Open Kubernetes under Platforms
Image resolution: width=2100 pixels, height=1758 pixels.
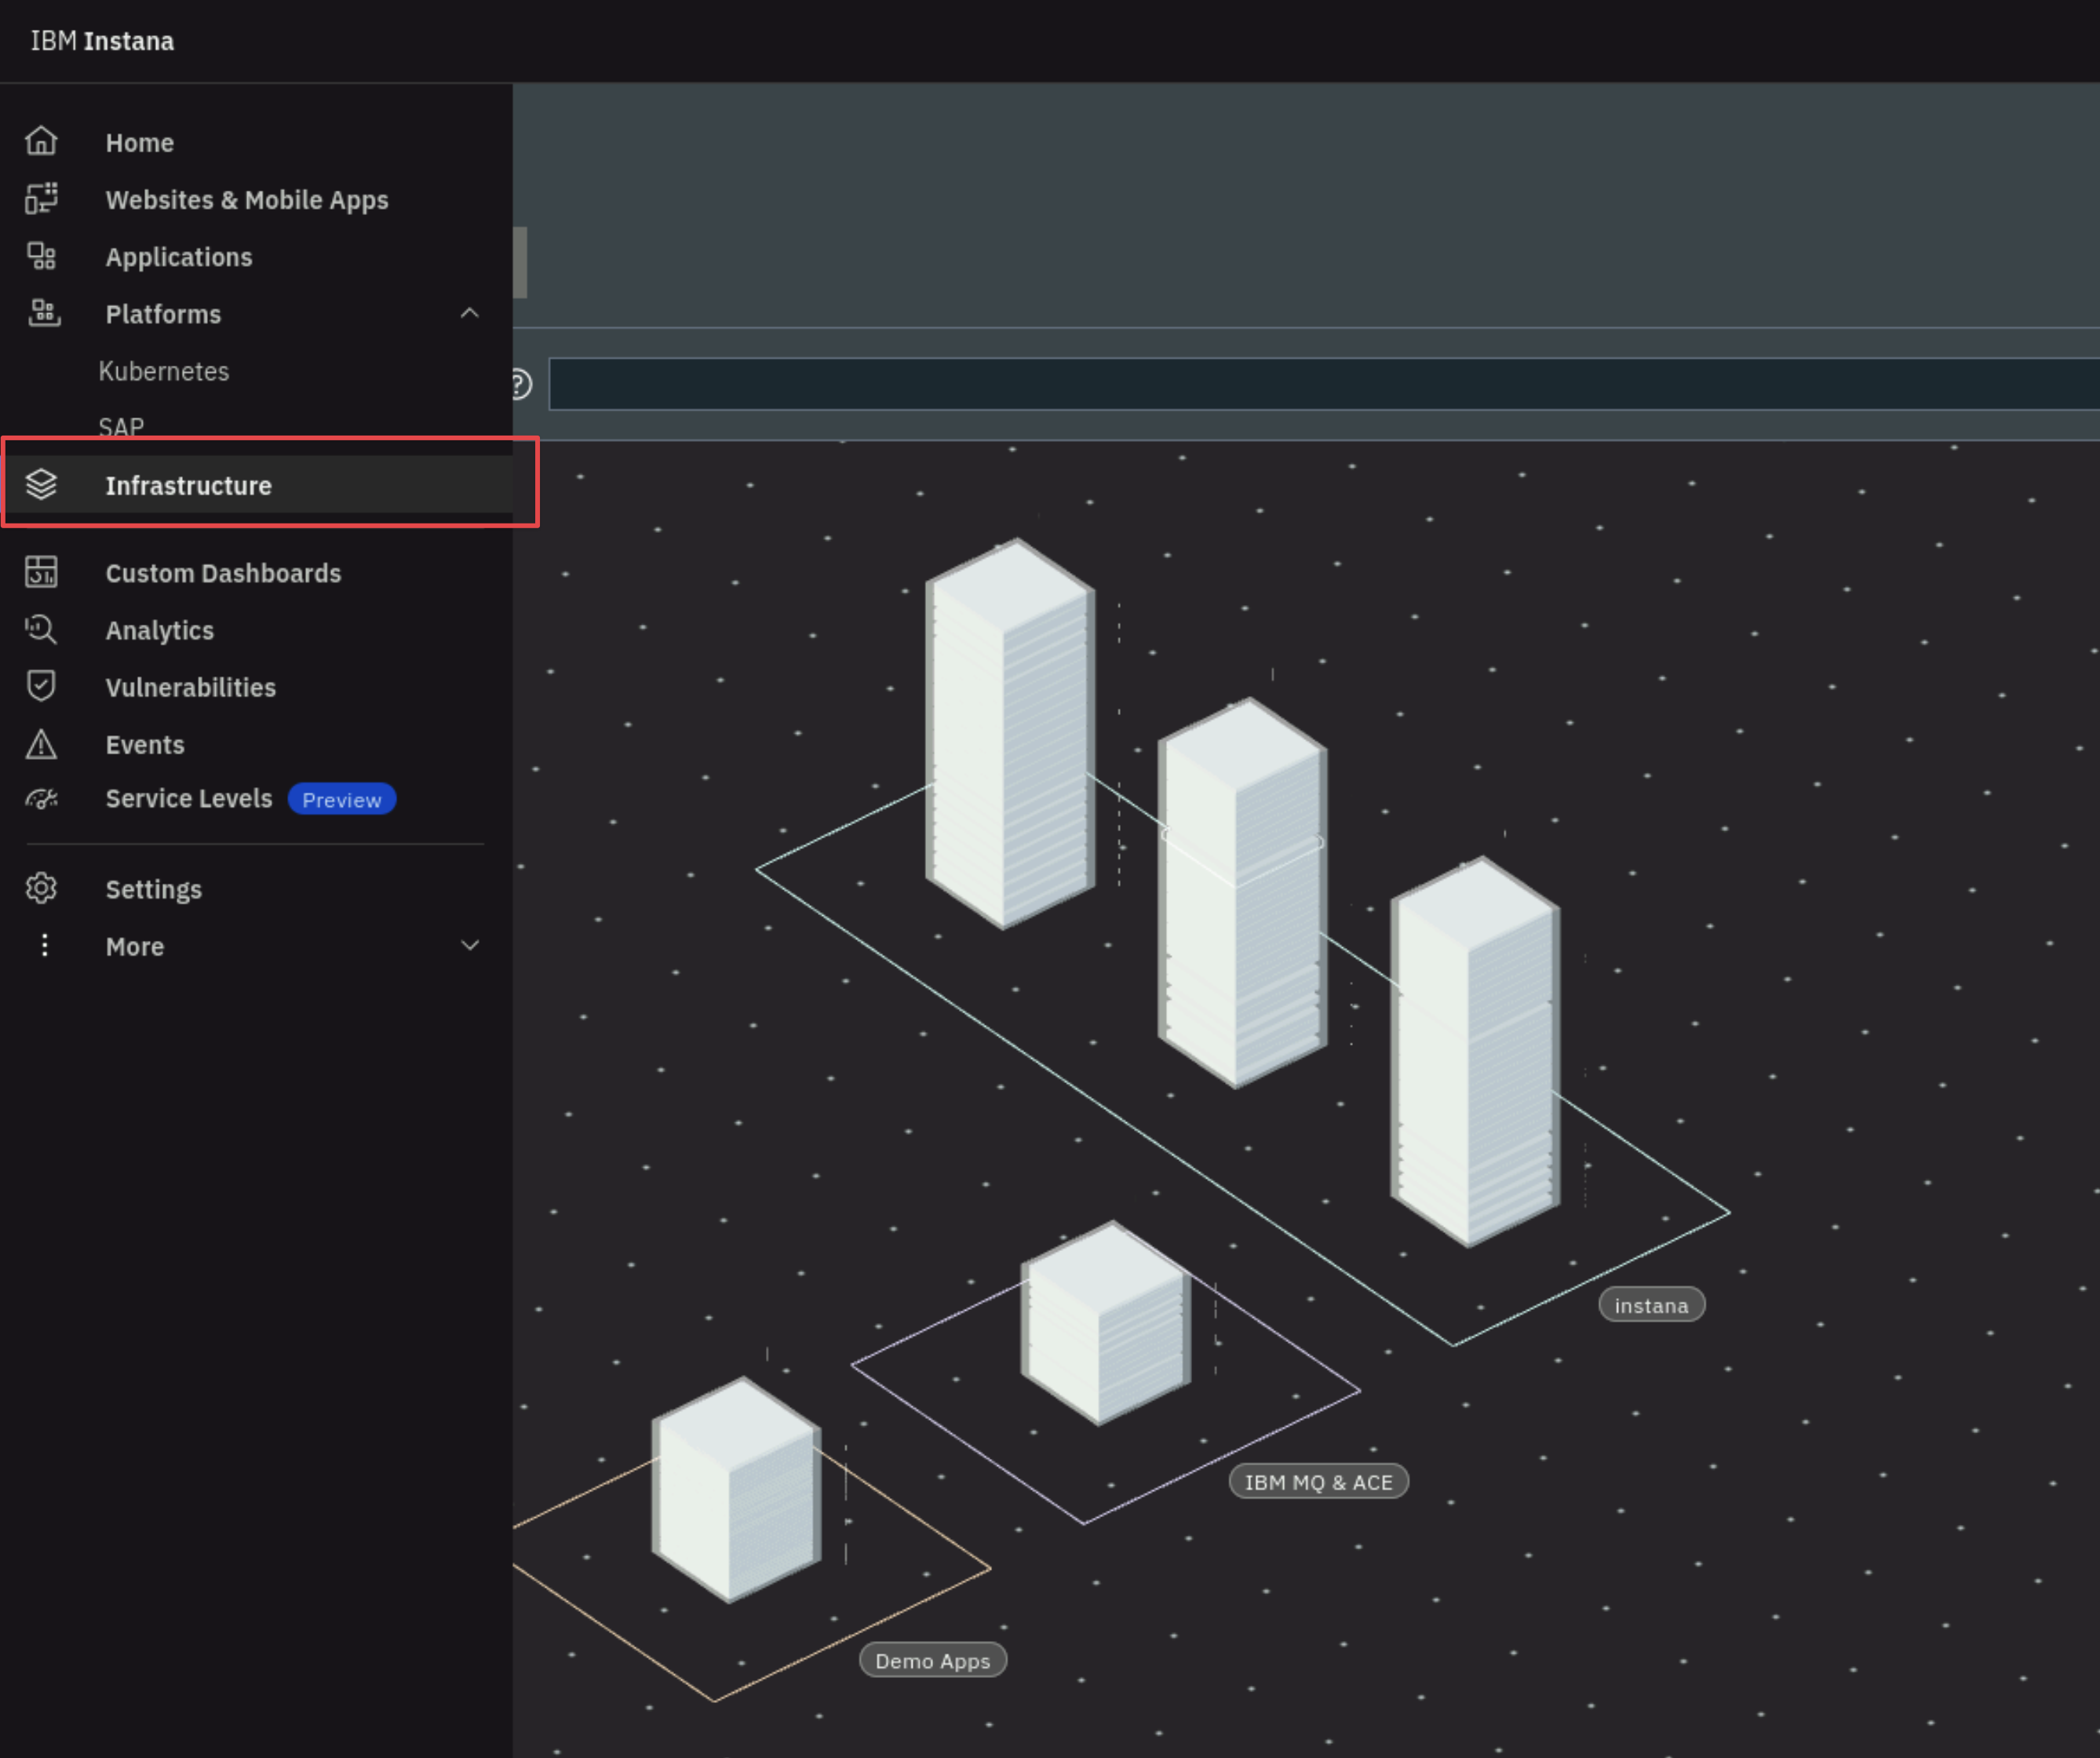(164, 371)
